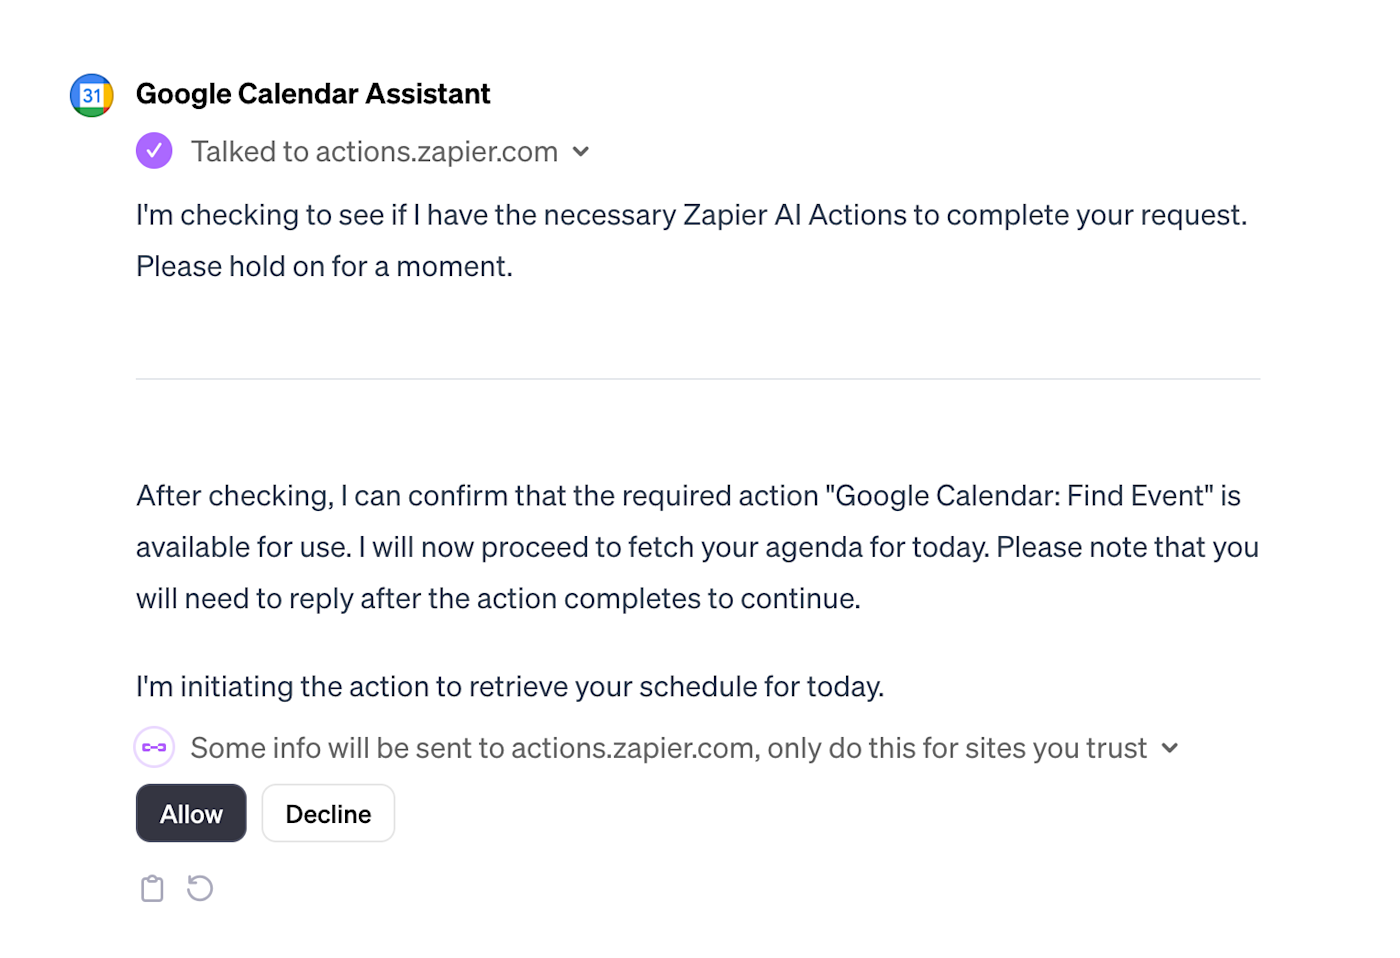This screenshot has width=1400, height=958.
Task: Regenerate the response with the circular arrow icon
Action: tap(200, 888)
